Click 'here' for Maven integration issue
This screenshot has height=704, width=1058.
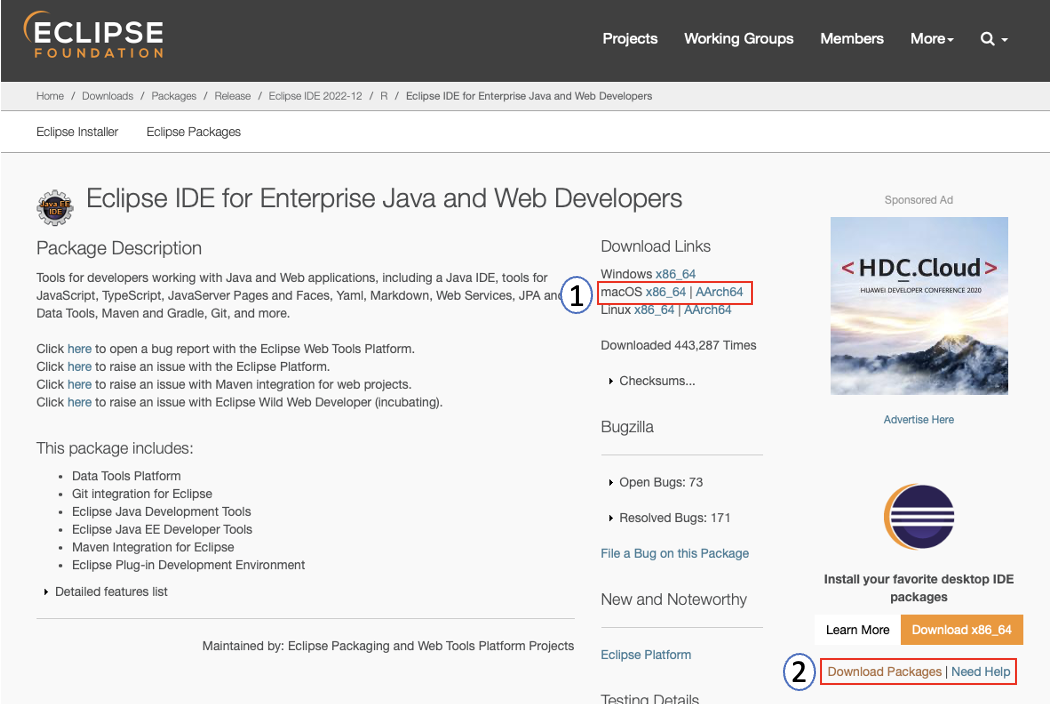[x=79, y=384]
